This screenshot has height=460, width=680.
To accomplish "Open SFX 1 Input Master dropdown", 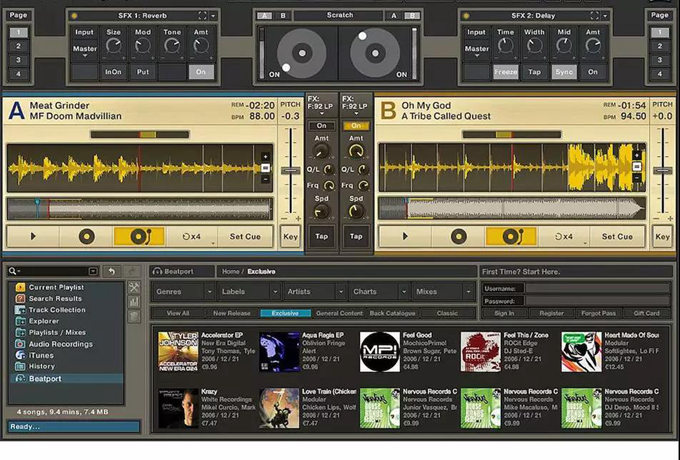I will tap(85, 49).
